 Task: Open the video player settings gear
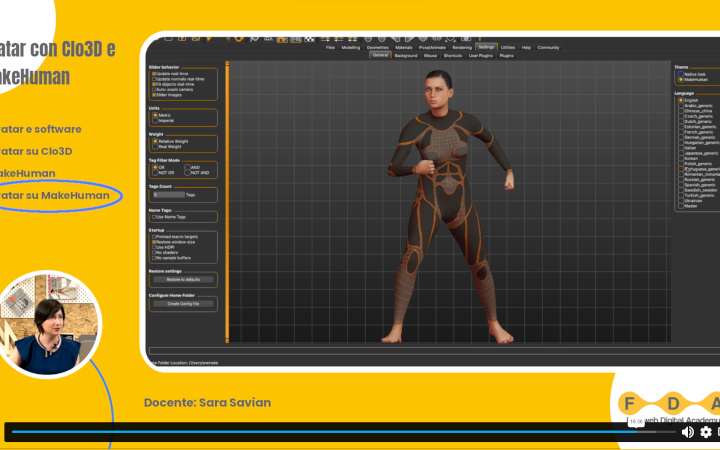pyautogui.click(x=706, y=432)
